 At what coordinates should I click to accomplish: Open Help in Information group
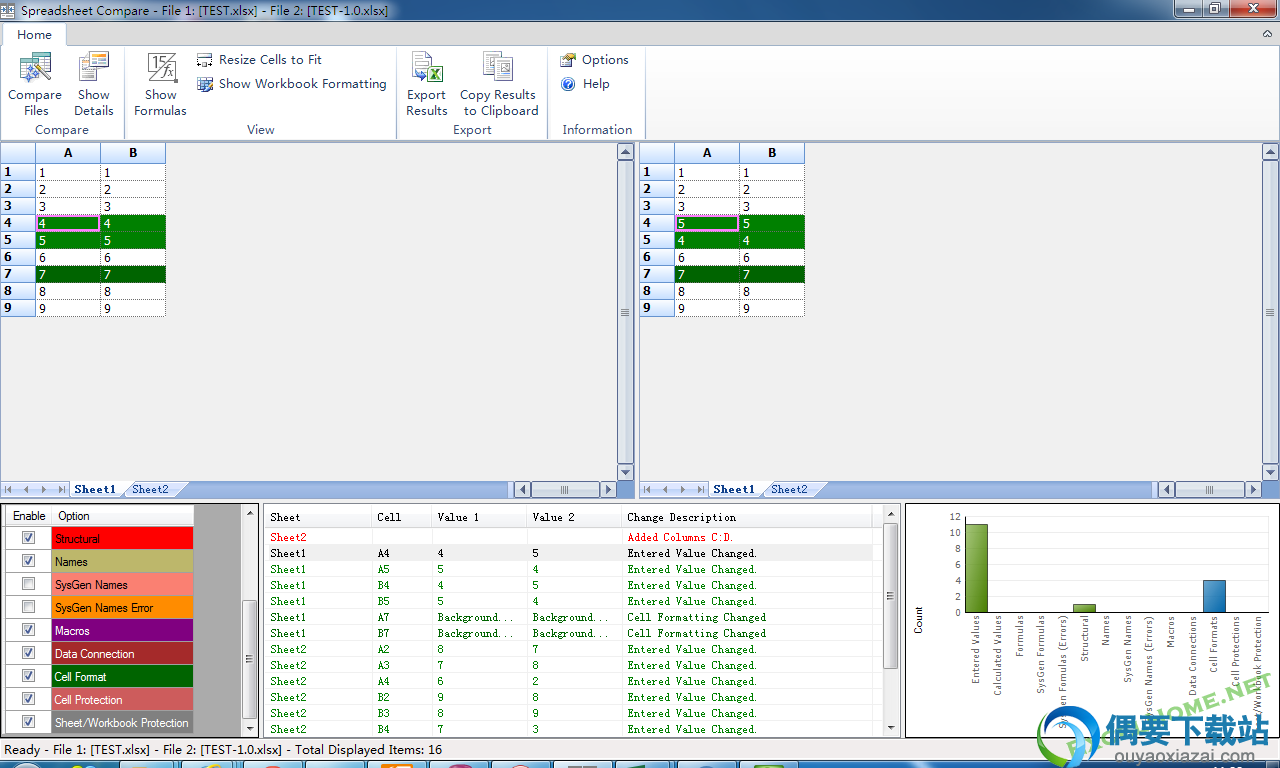pyautogui.click(x=585, y=84)
